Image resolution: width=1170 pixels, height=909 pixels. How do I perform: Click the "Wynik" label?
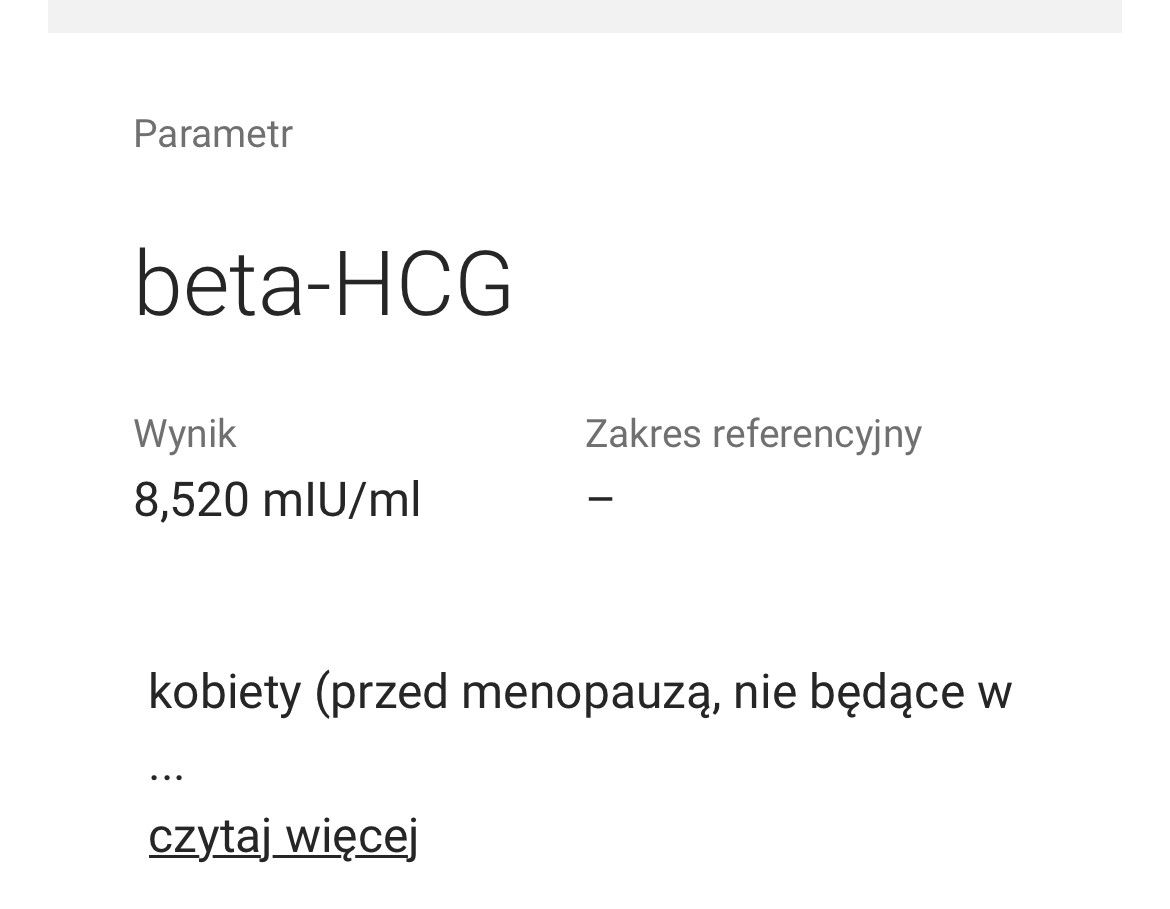pos(185,434)
